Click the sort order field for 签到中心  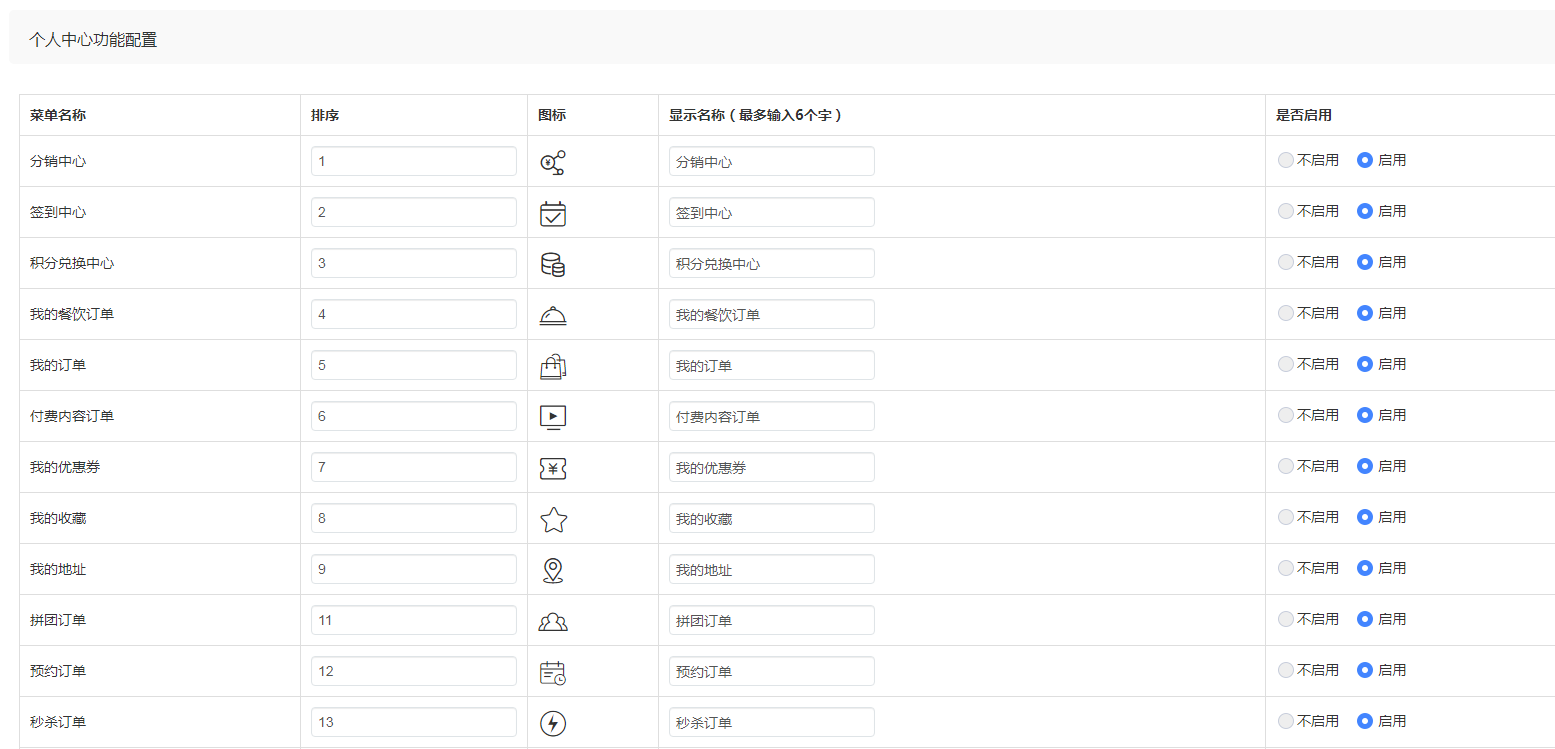414,212
